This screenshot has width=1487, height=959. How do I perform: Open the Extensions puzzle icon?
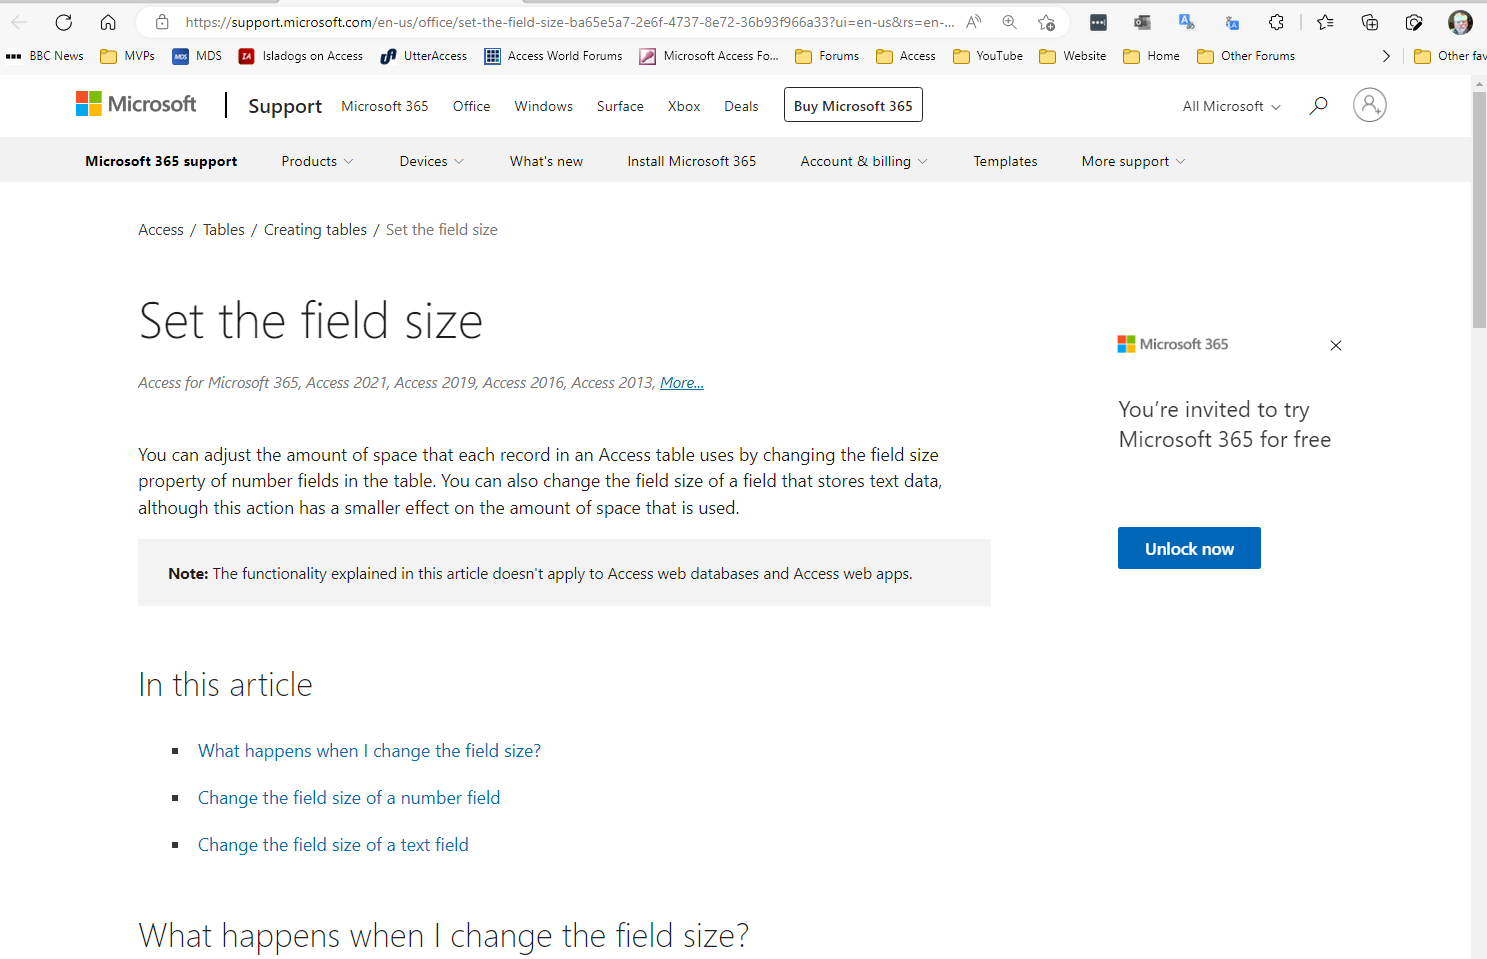click(1276, 22)
